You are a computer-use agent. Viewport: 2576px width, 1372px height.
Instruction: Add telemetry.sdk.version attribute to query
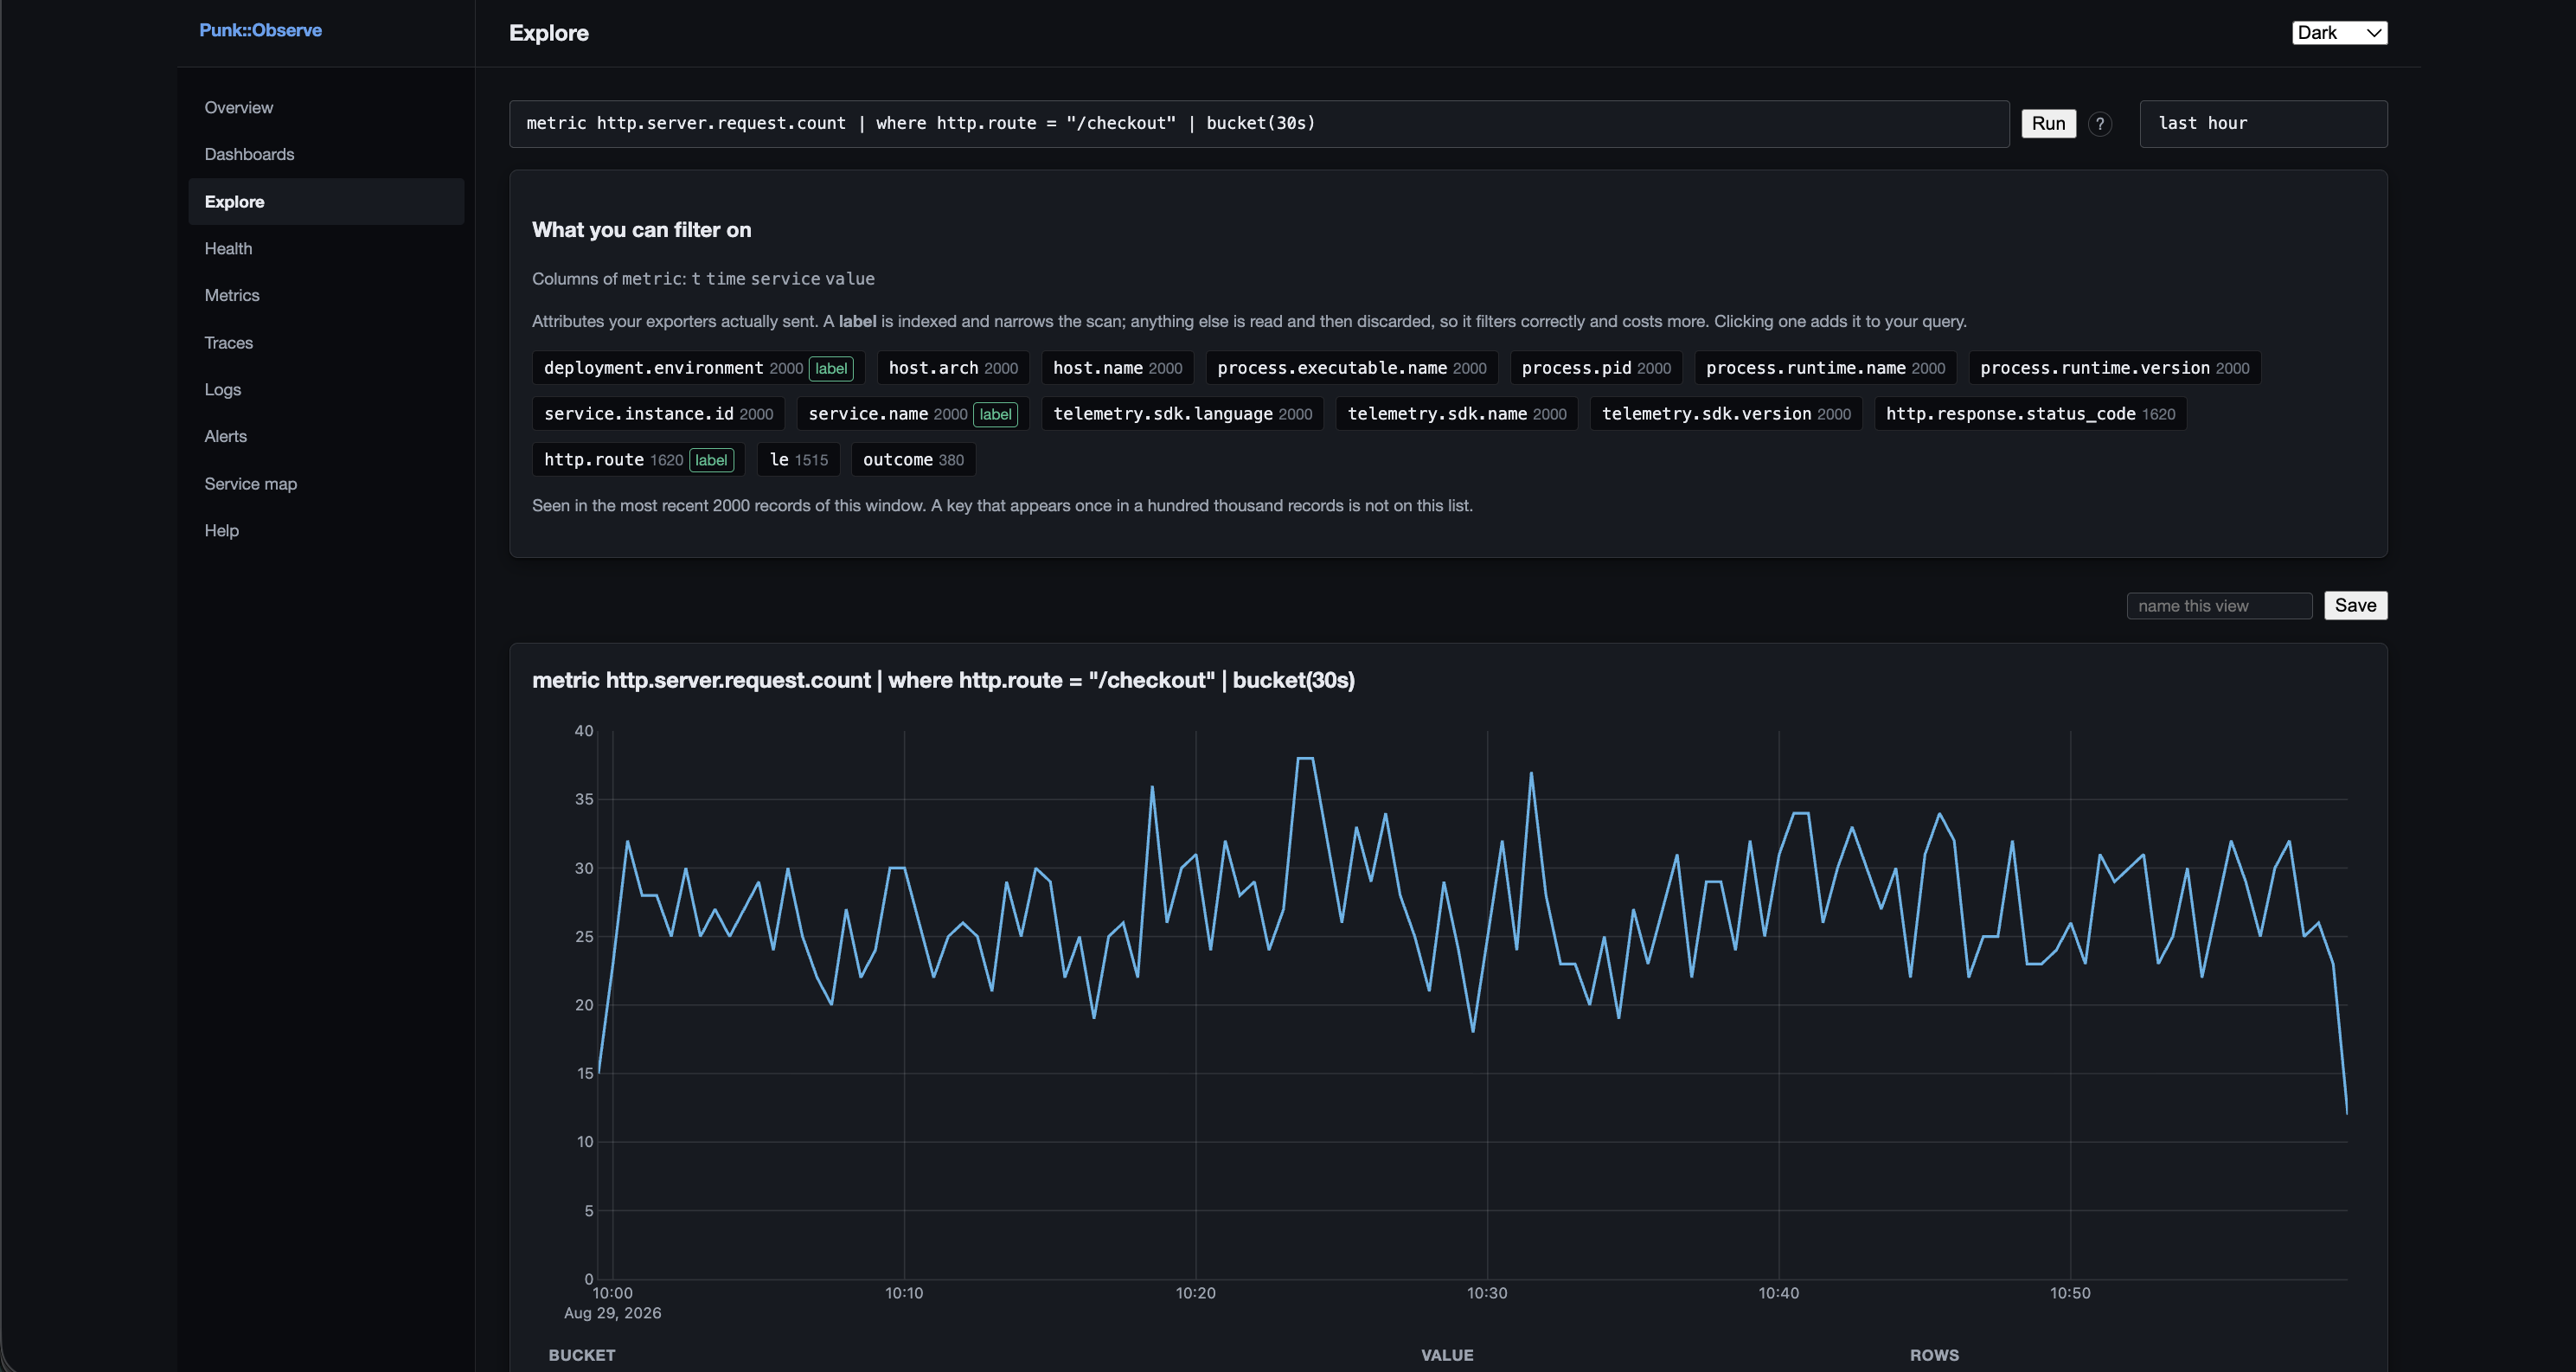(x=1726, y=414)
